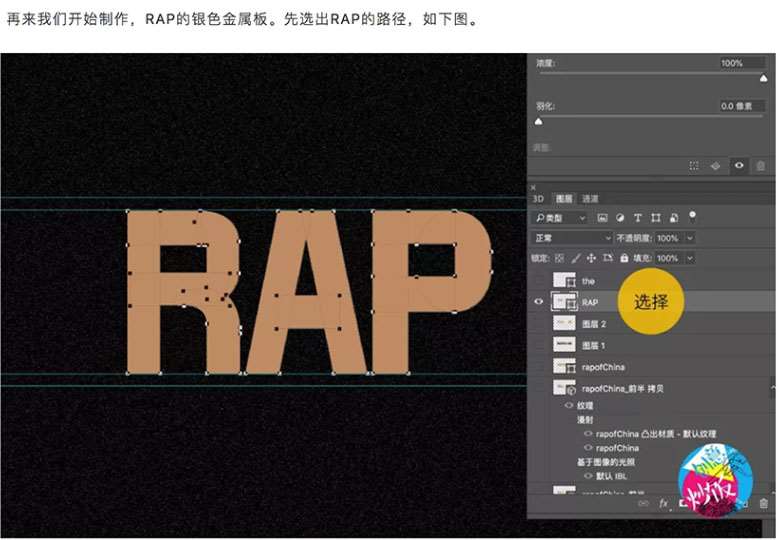
Task: Show 图层 2 layer visibility box
Action: (538, 324)
